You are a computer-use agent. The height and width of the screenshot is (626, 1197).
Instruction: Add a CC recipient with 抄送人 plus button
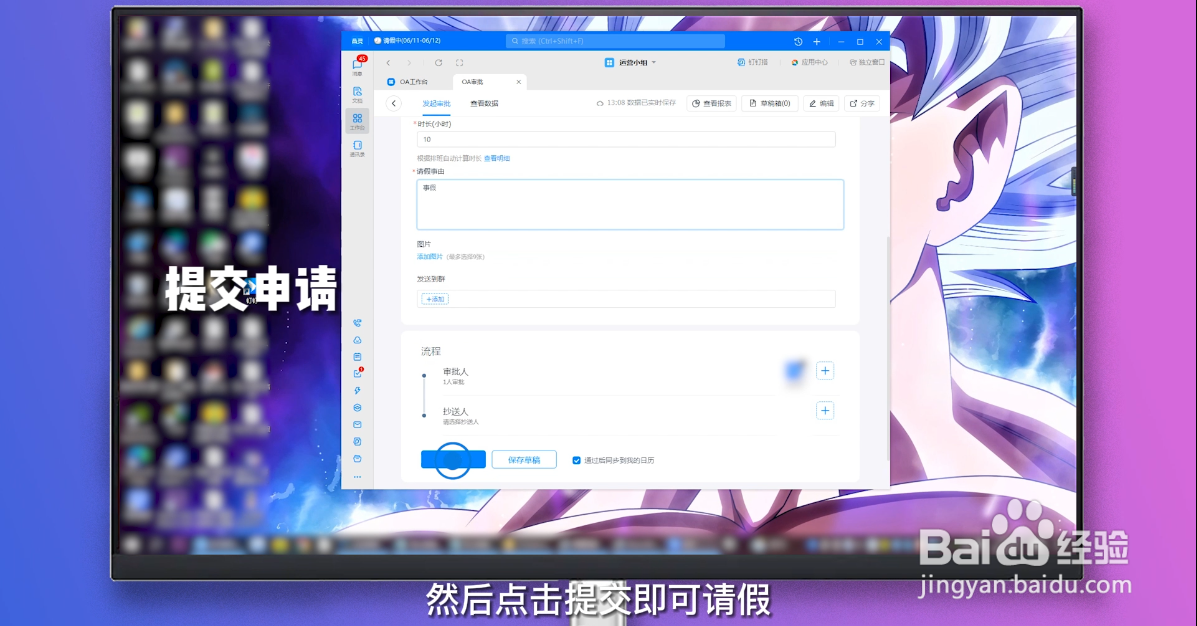824,411
